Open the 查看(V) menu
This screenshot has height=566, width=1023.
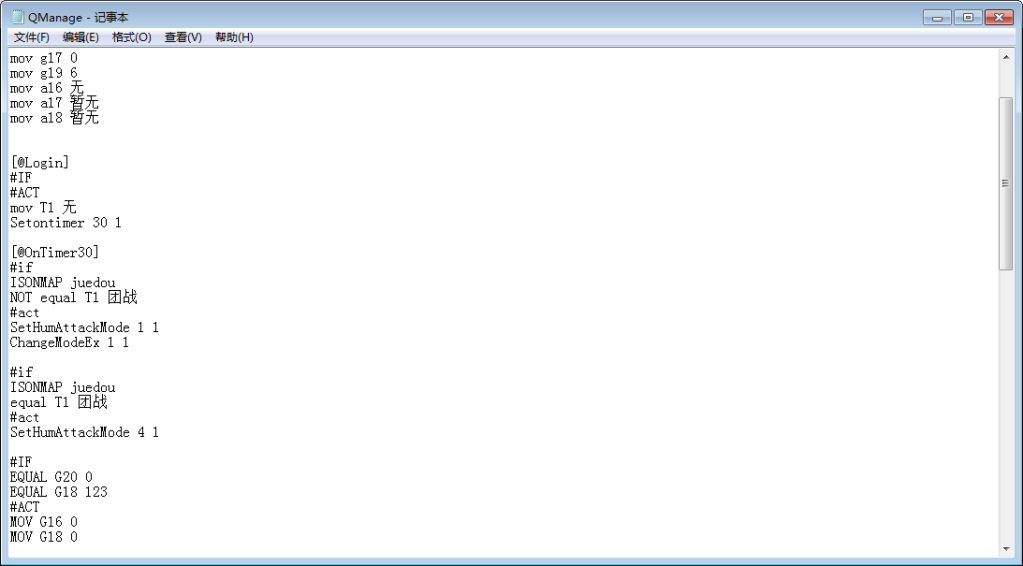point(183,37)
